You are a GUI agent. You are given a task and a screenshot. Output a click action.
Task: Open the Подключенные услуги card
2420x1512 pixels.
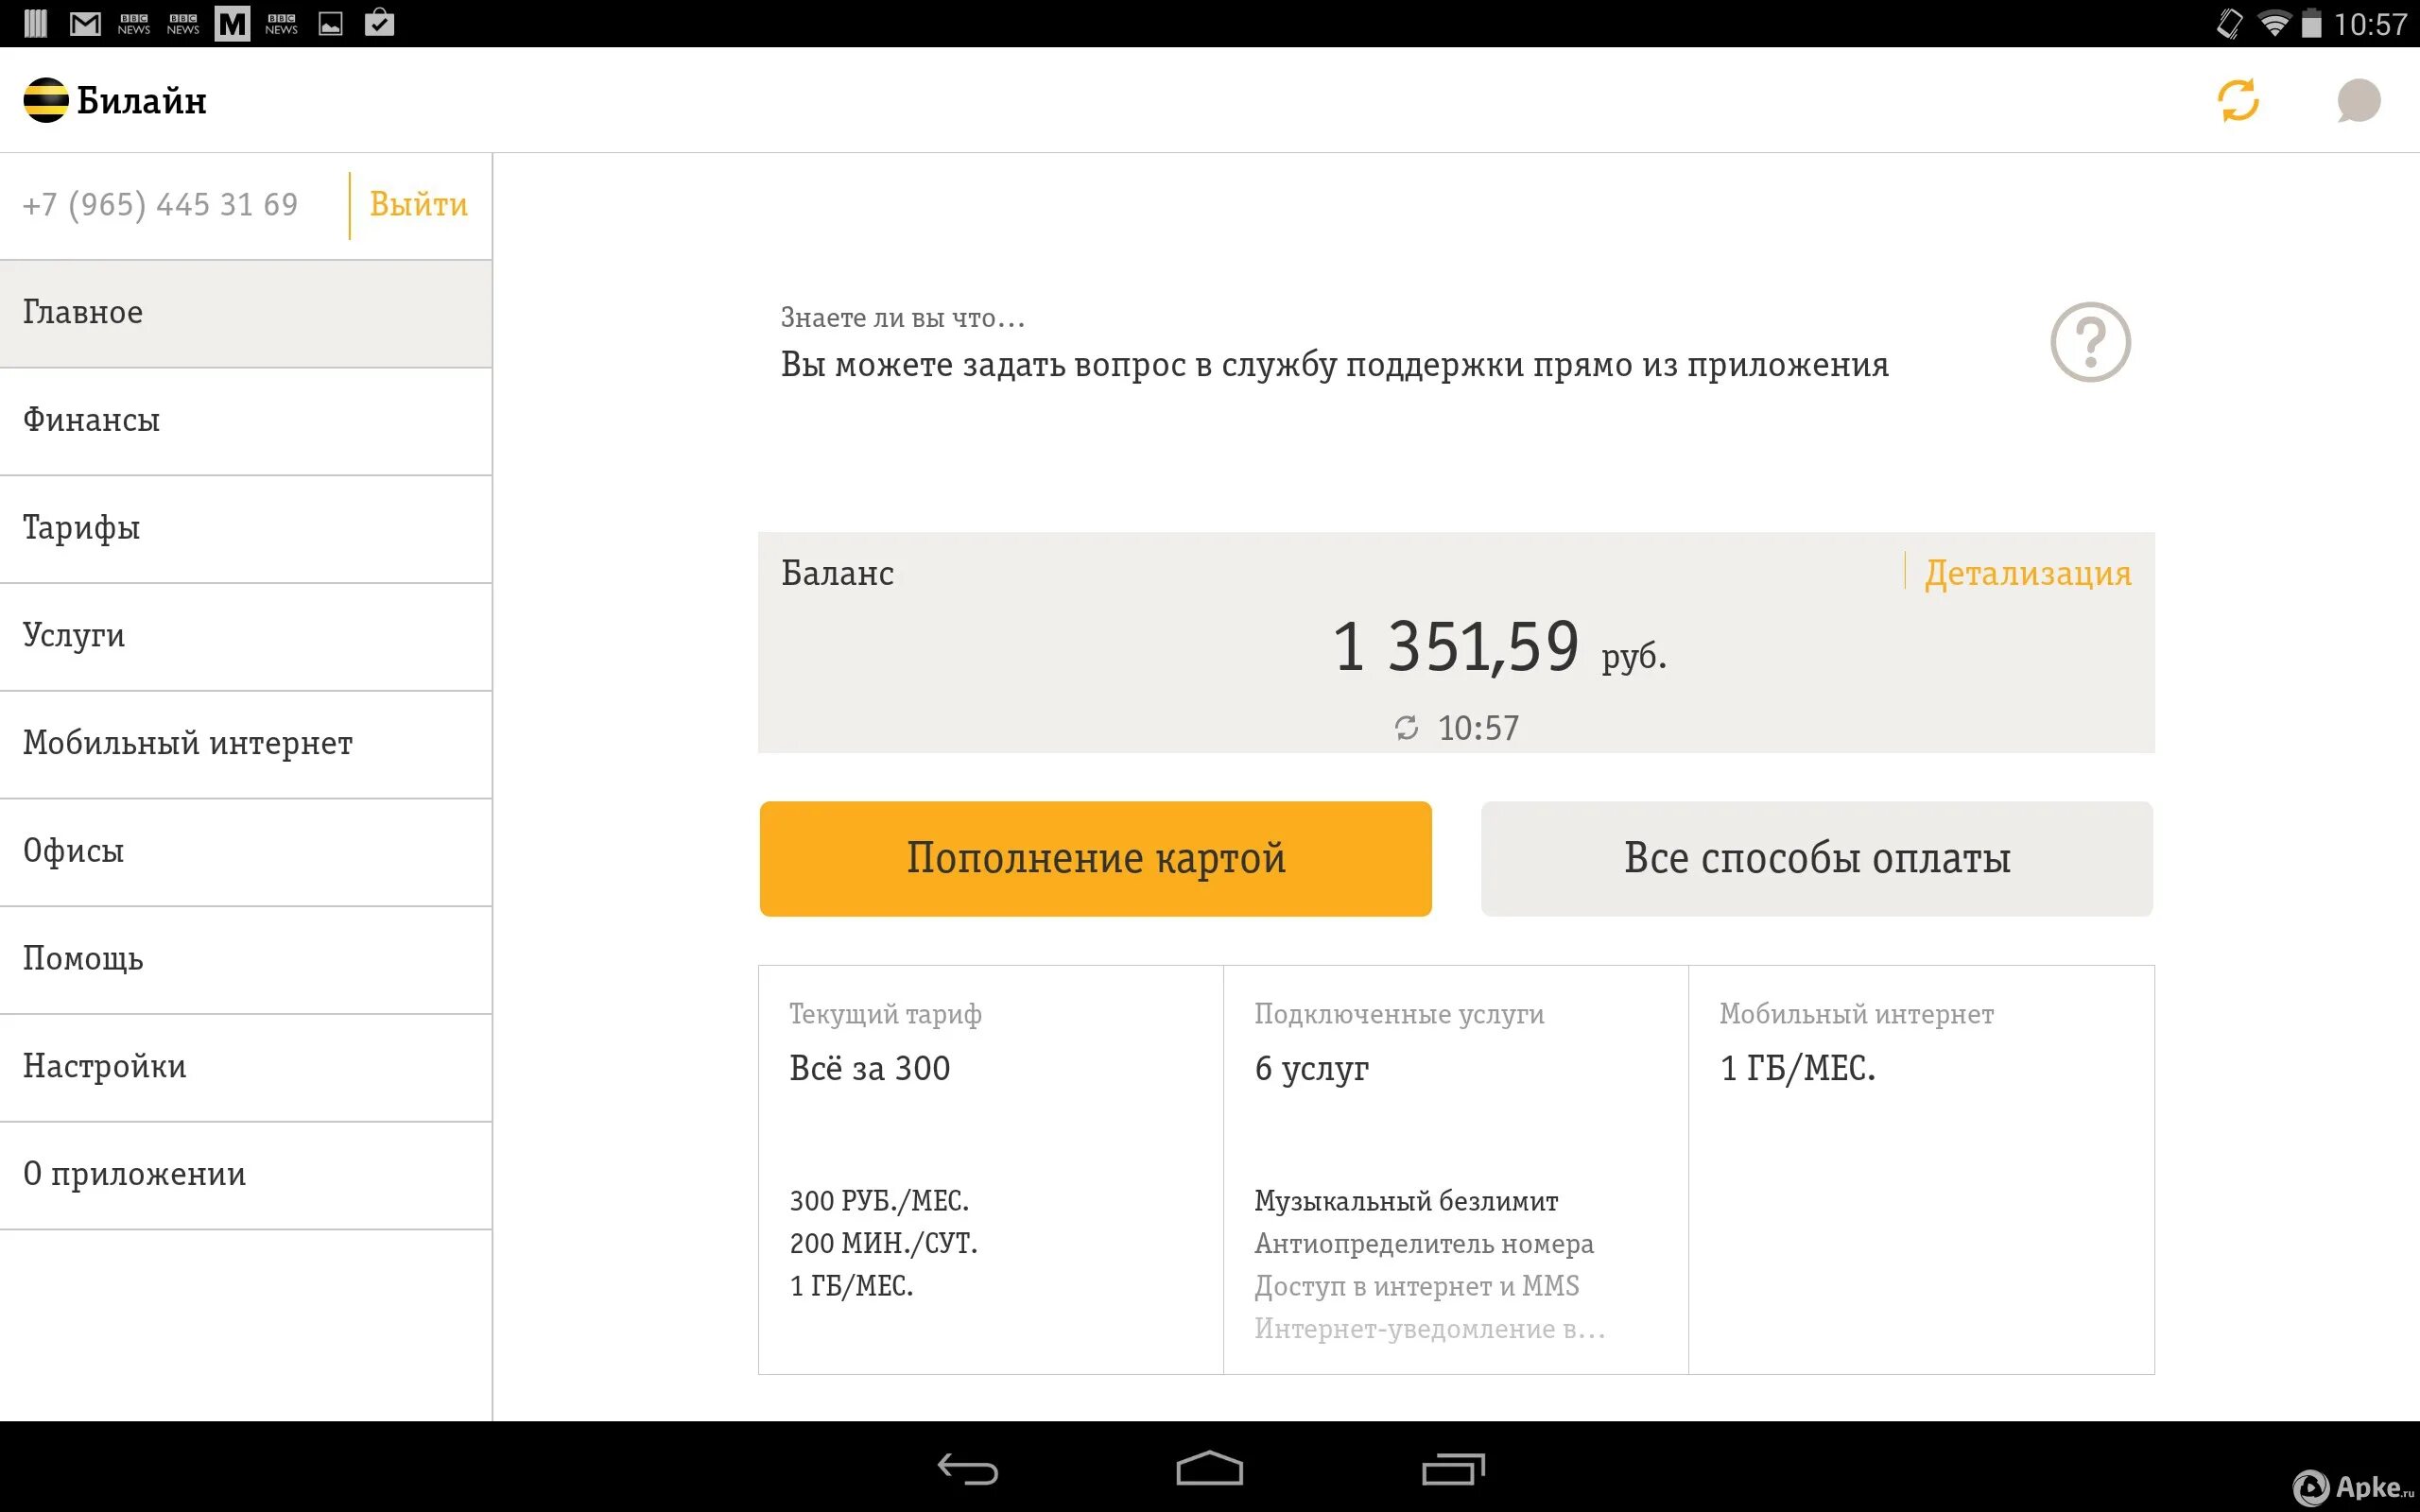(x=1456, y=1169)
